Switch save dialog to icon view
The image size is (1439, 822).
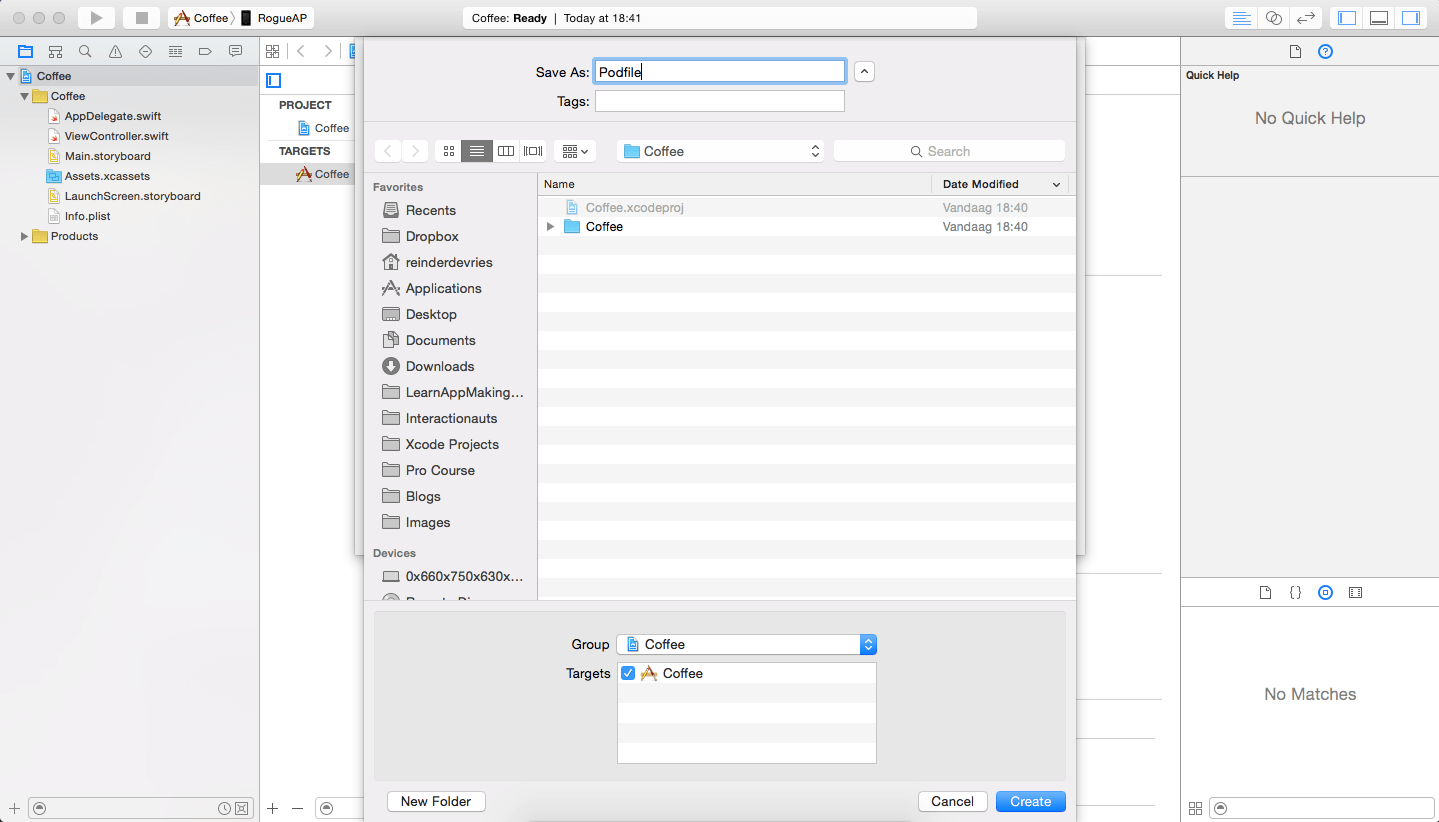coord(449,151)
